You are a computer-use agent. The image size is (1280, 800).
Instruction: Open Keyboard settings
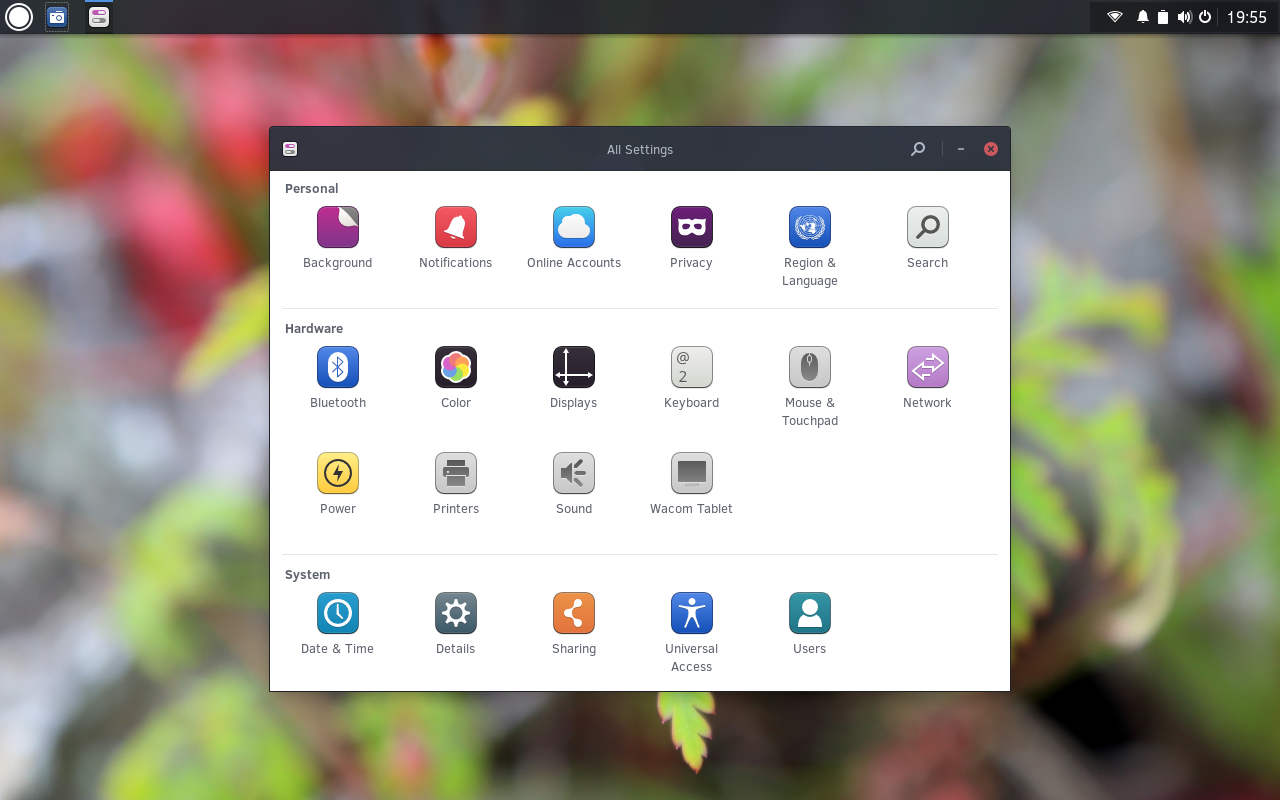[691, 367]
